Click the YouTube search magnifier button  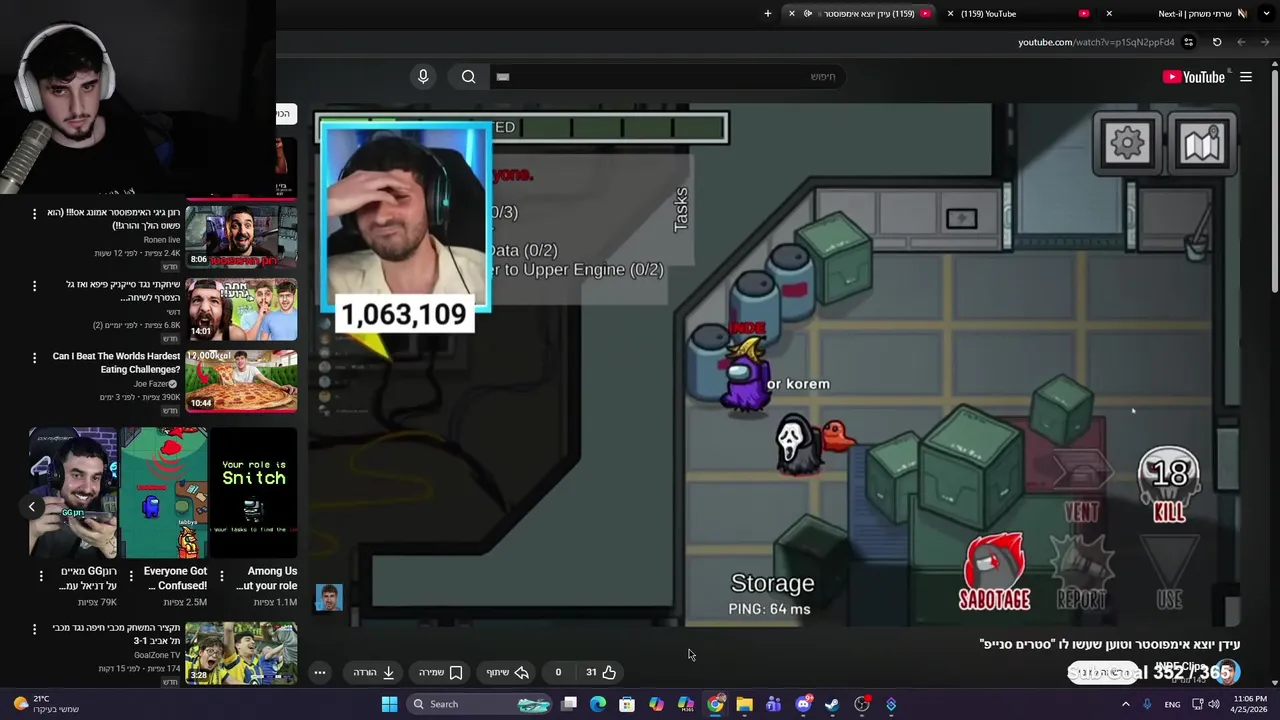pyautogui.click(x=468, y=77)
